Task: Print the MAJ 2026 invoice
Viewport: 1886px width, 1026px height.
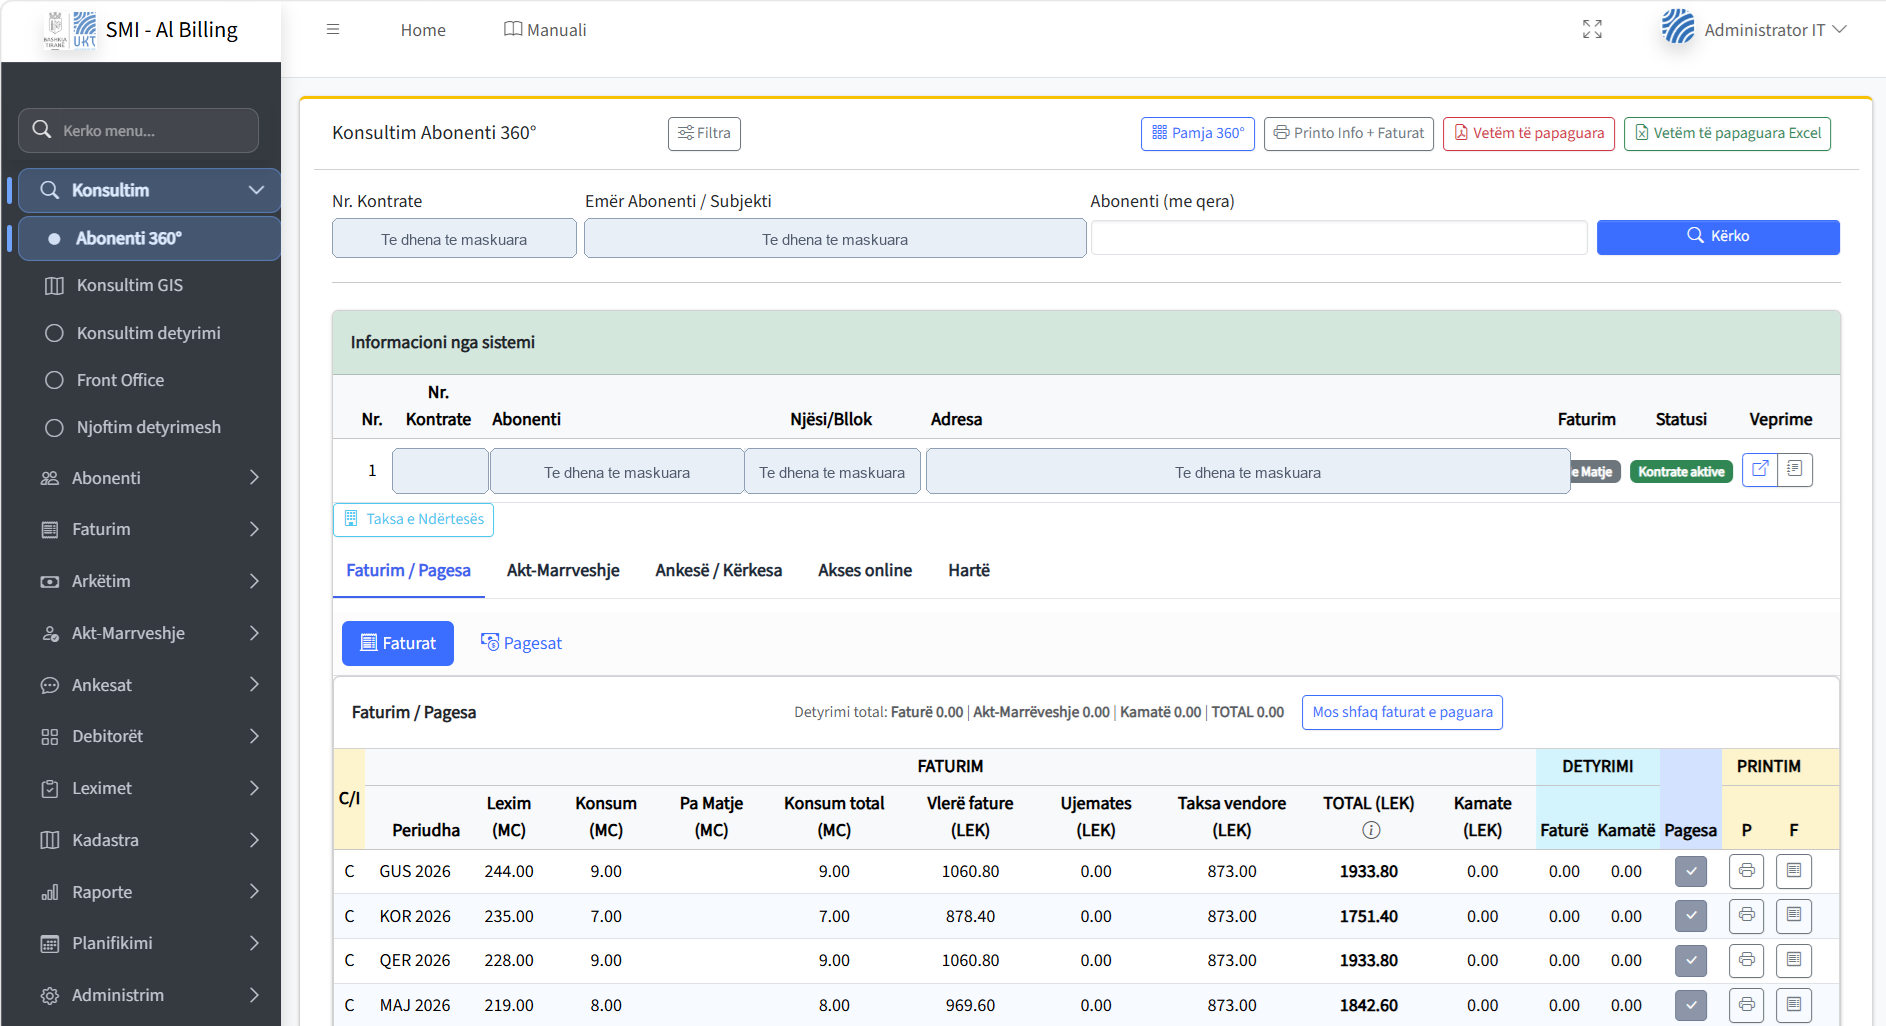Action: [x=1746, y=1005]
